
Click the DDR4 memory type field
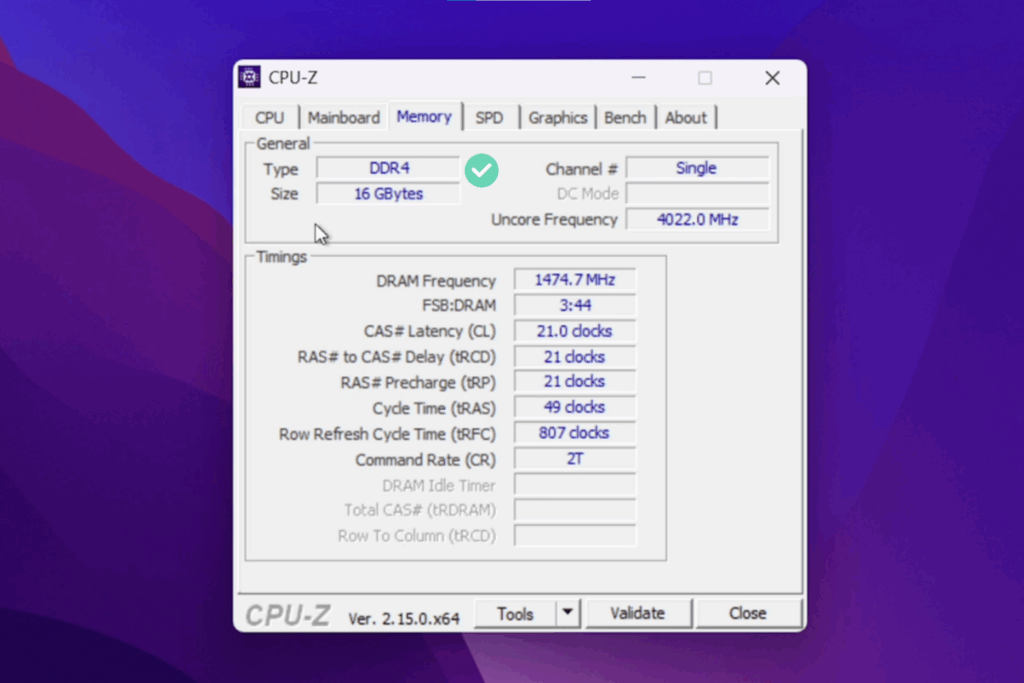389,168
